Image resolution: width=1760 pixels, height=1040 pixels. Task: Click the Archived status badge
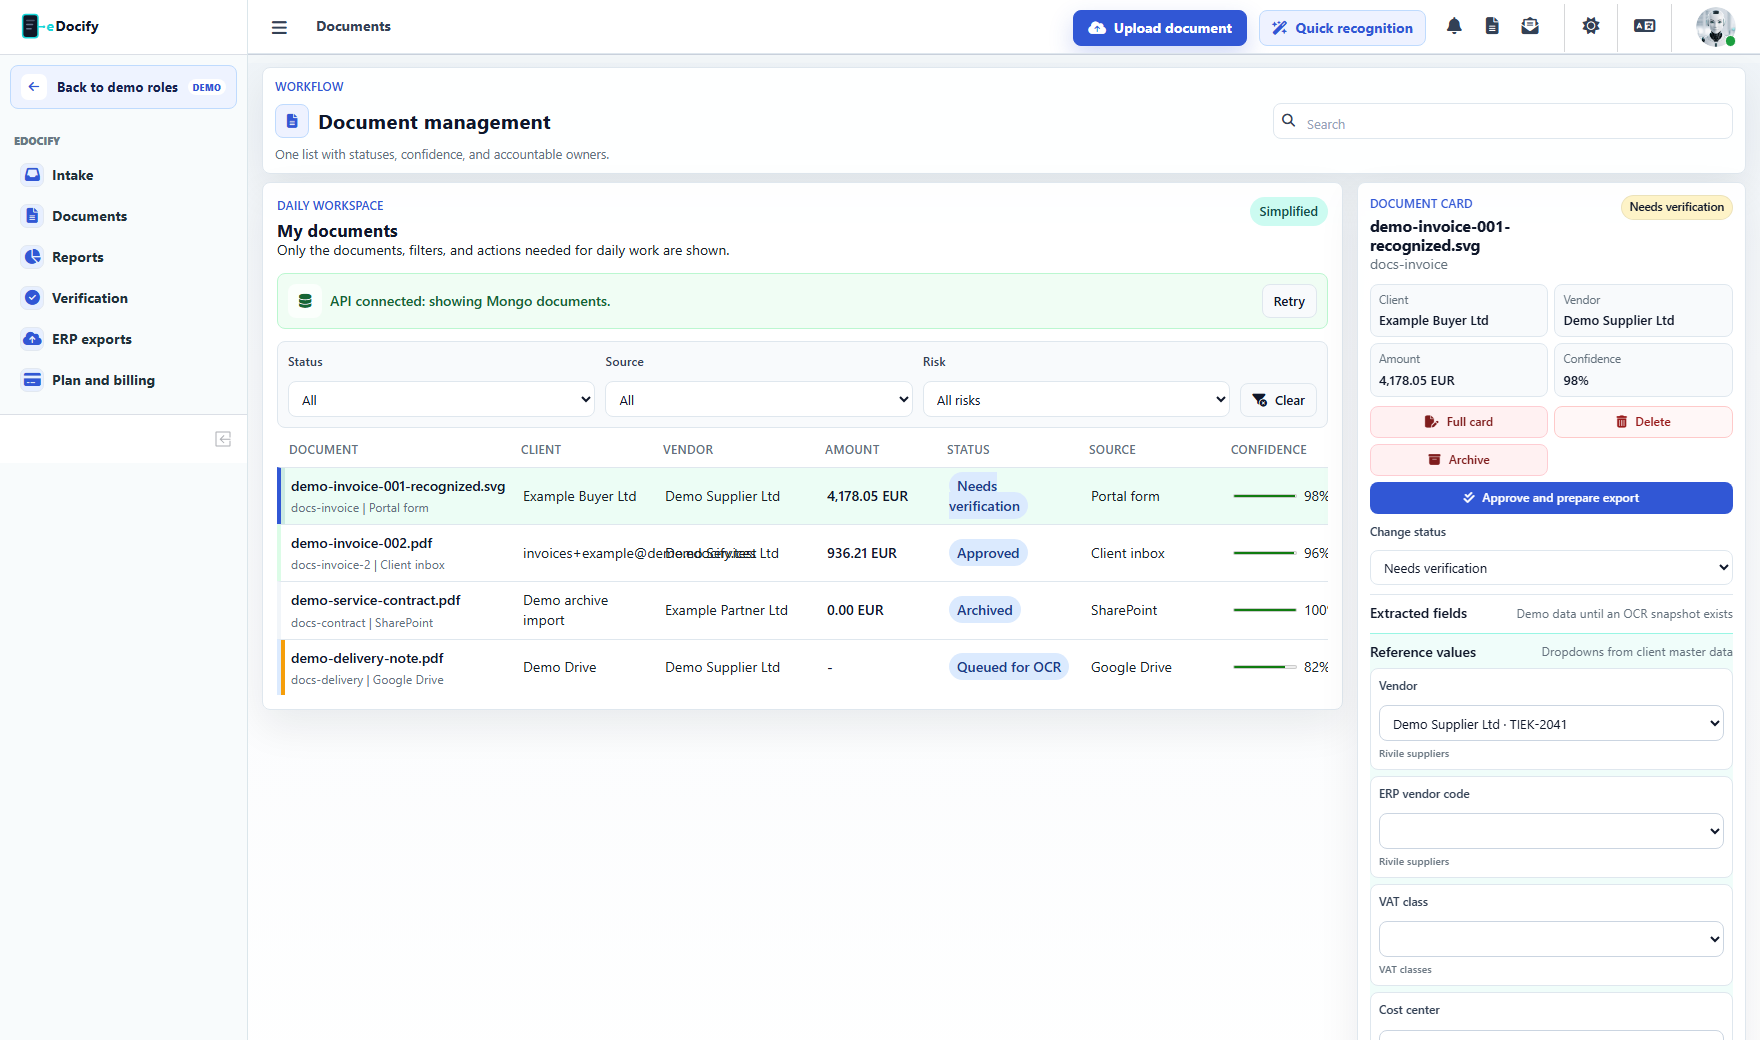(985, 610)
